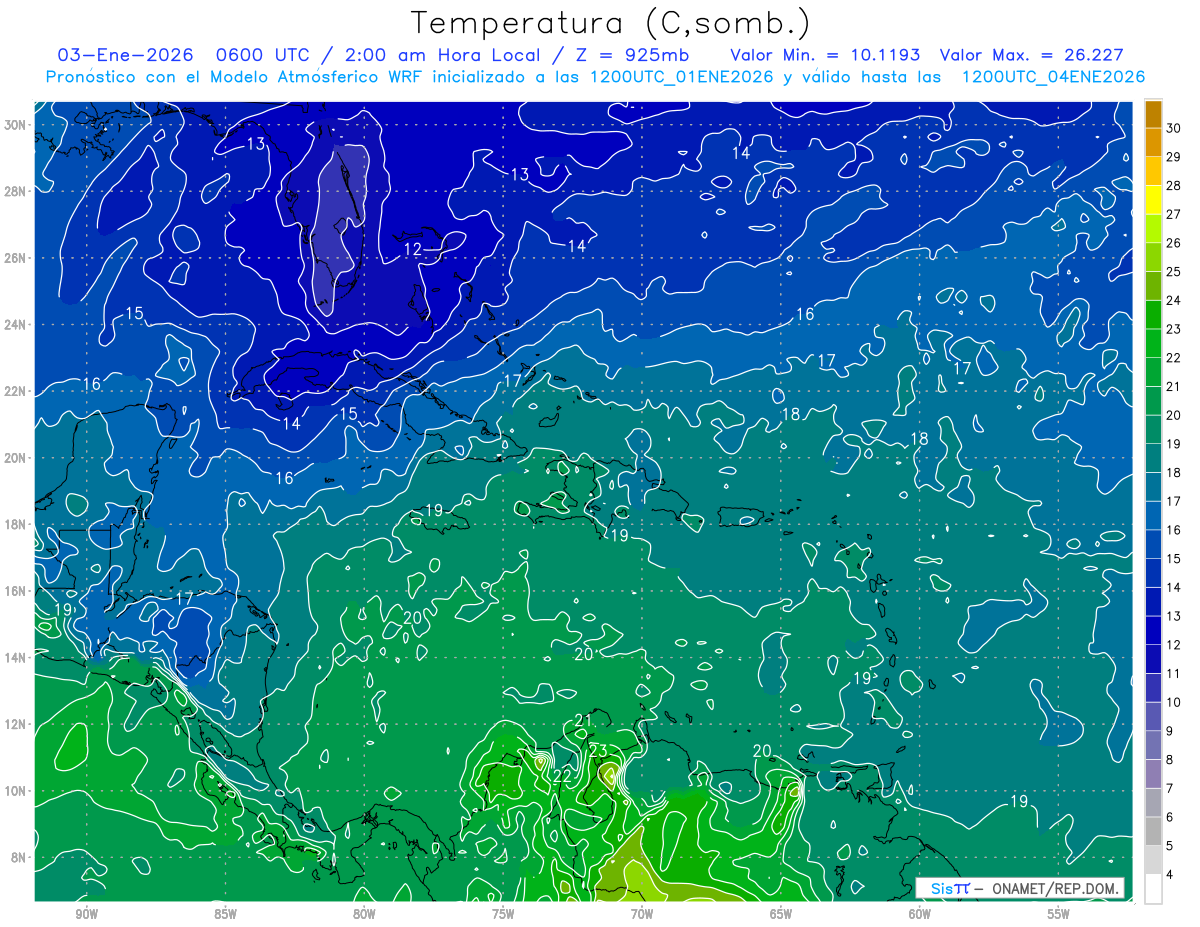Select the date text '03-Ene-2026'
The image size is (1200, 927).
pyautogui.click(x=127, y=56)
